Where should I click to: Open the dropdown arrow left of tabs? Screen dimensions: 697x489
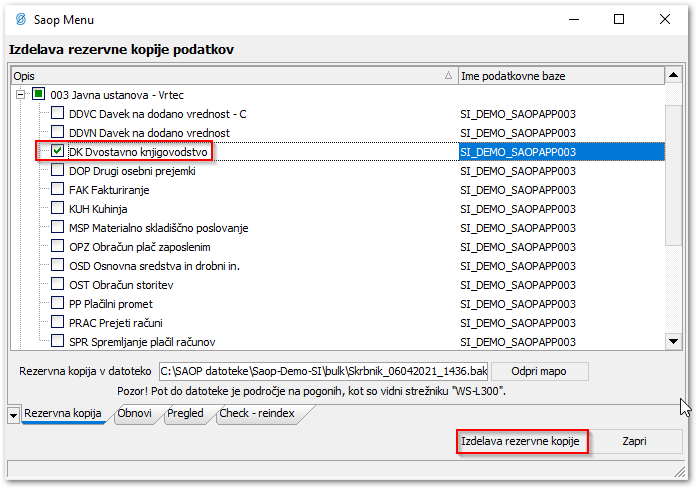(13, 416)
